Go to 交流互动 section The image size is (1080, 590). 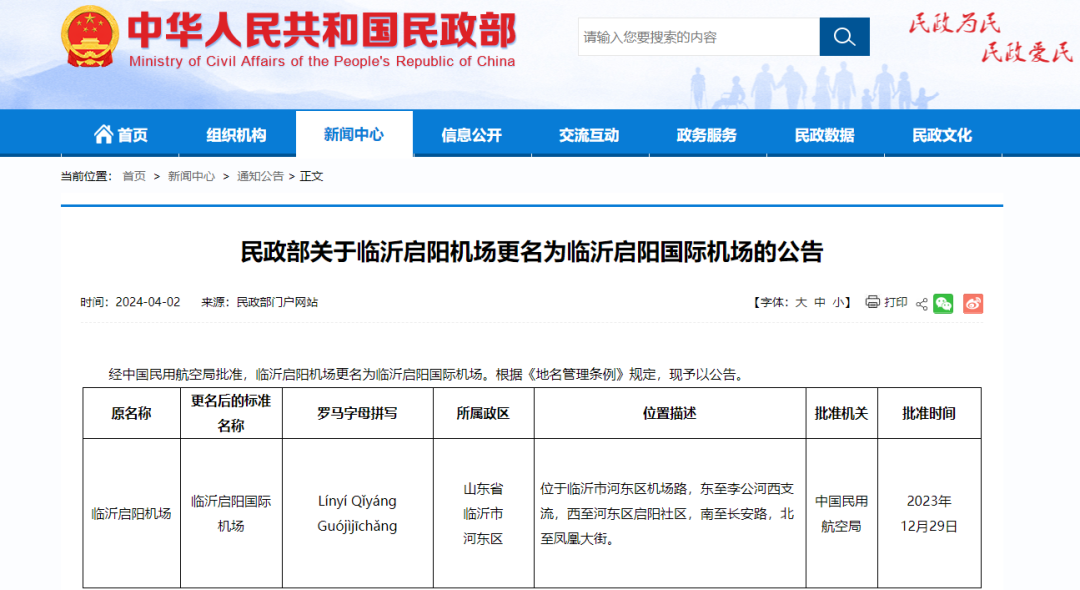(589, 135)
